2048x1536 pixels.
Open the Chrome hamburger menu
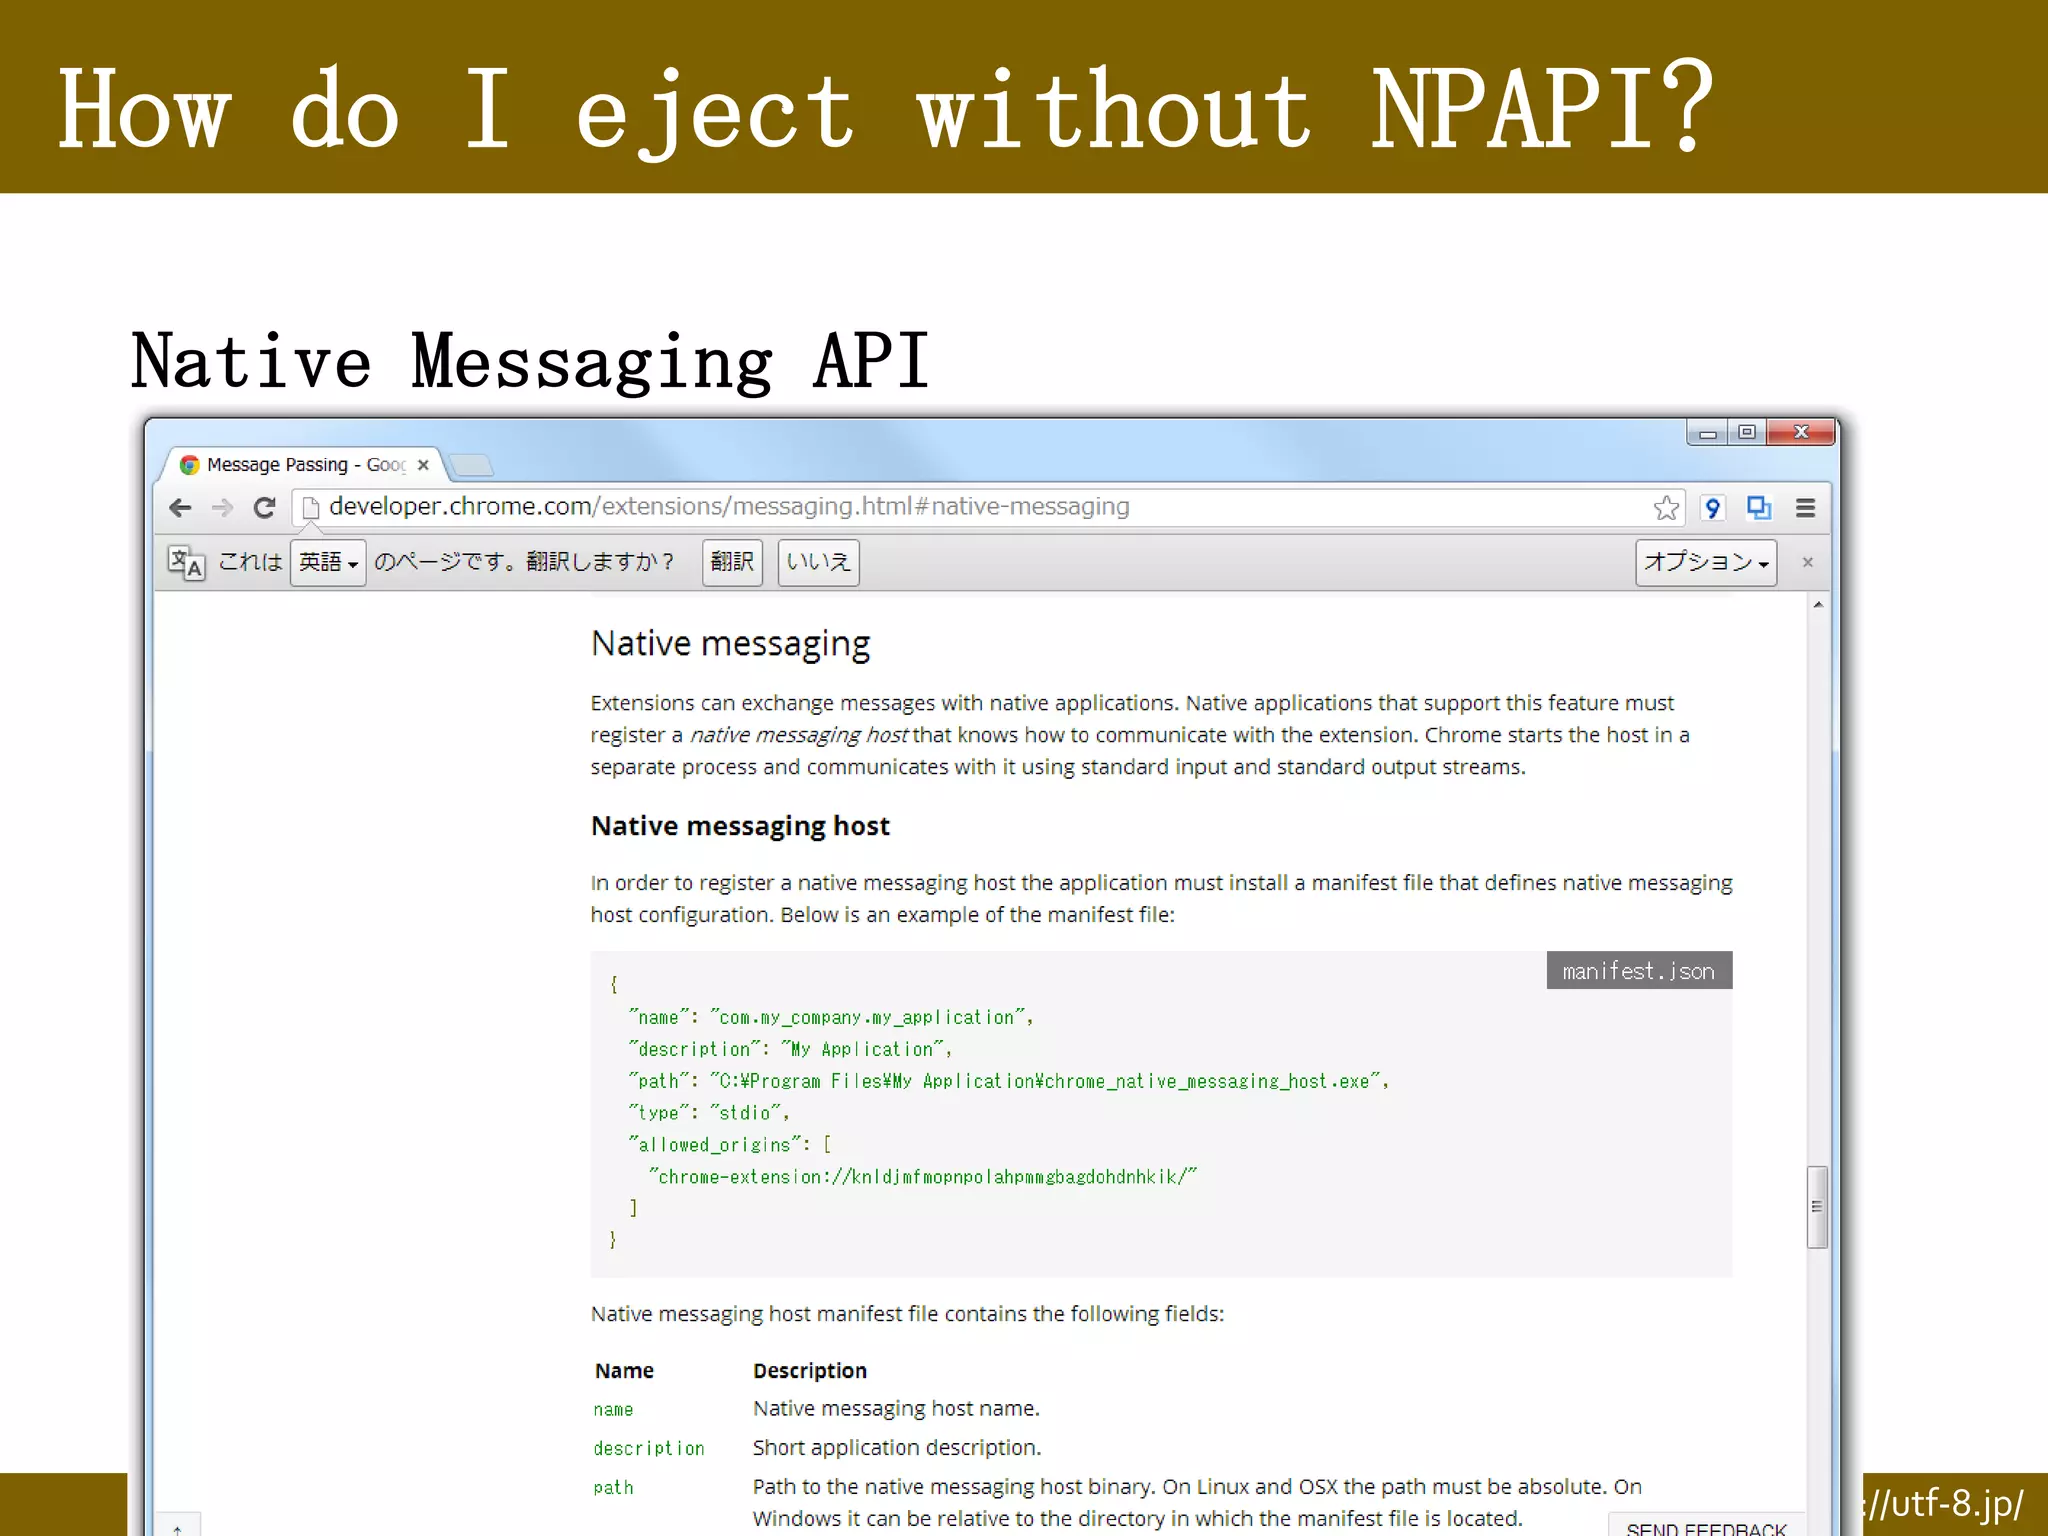pyautogui.click(x=1805, y=508)
